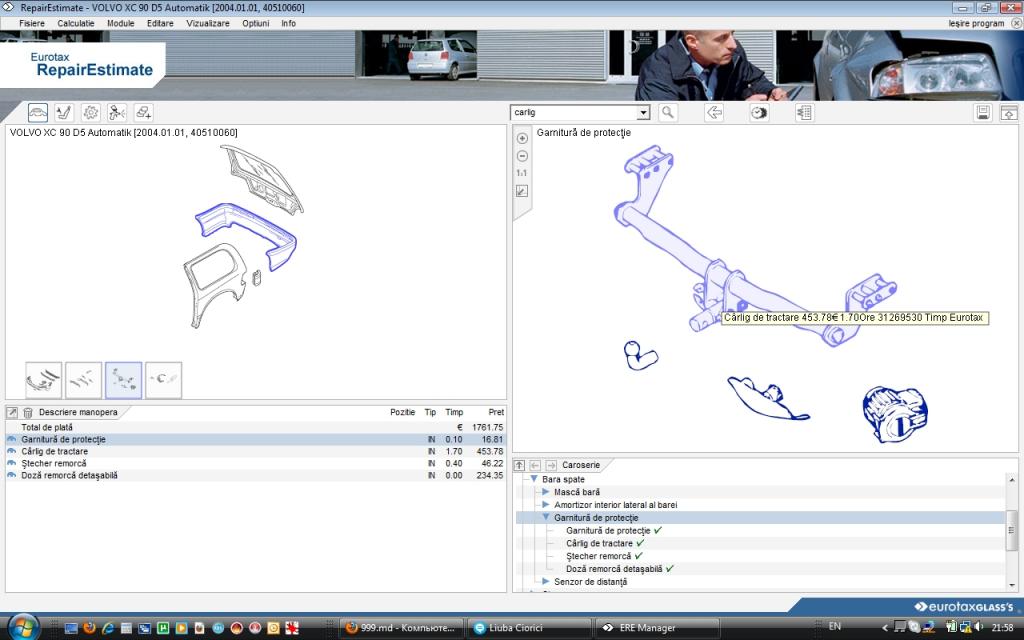
Task: Click the tree forward arrow beside Caroserie
Action: pyautogui.click(x=551, y=465)
